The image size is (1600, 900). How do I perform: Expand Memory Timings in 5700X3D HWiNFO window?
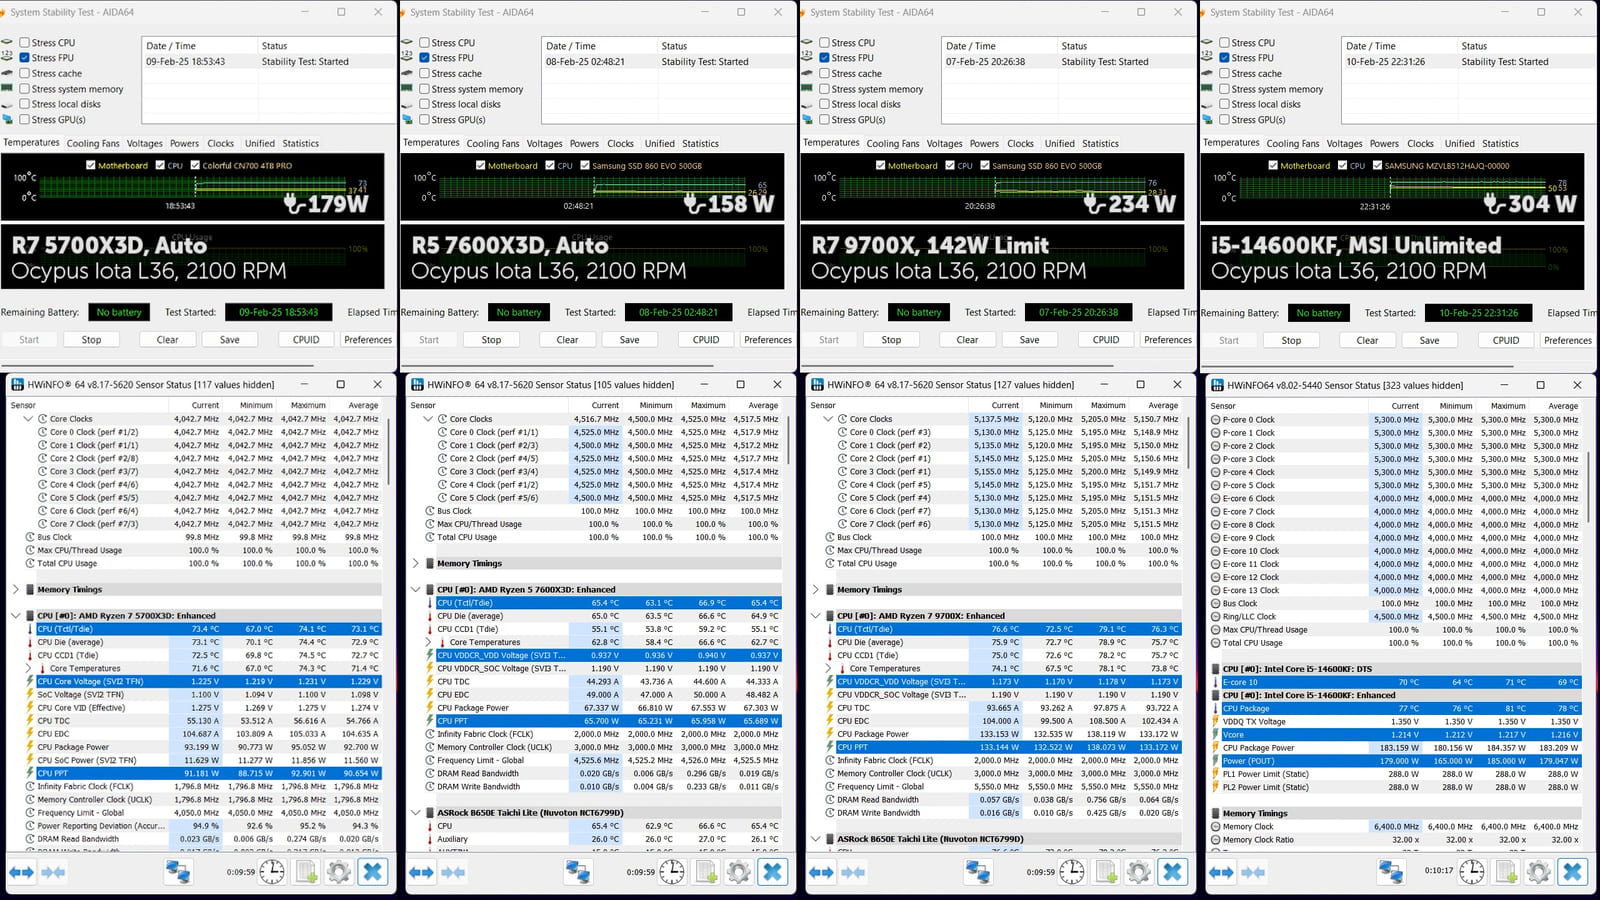(x=16, y=590)
